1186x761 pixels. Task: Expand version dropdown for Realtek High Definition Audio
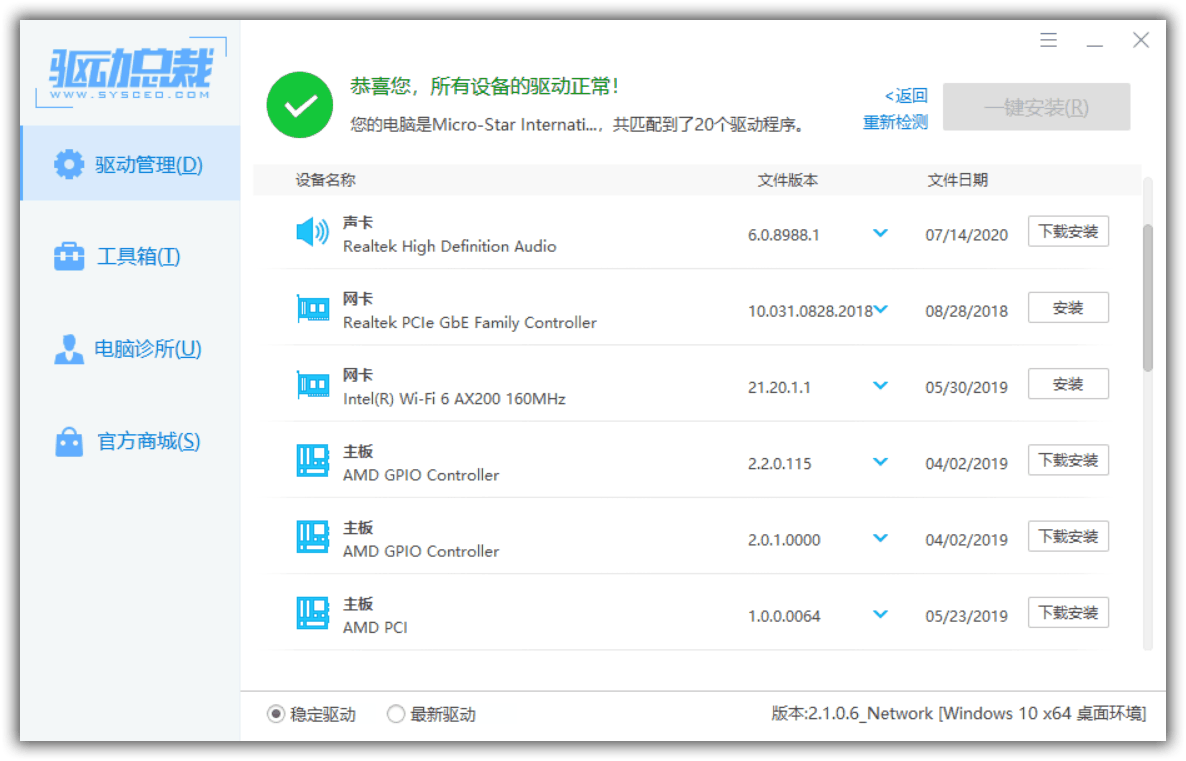[880, 233]
